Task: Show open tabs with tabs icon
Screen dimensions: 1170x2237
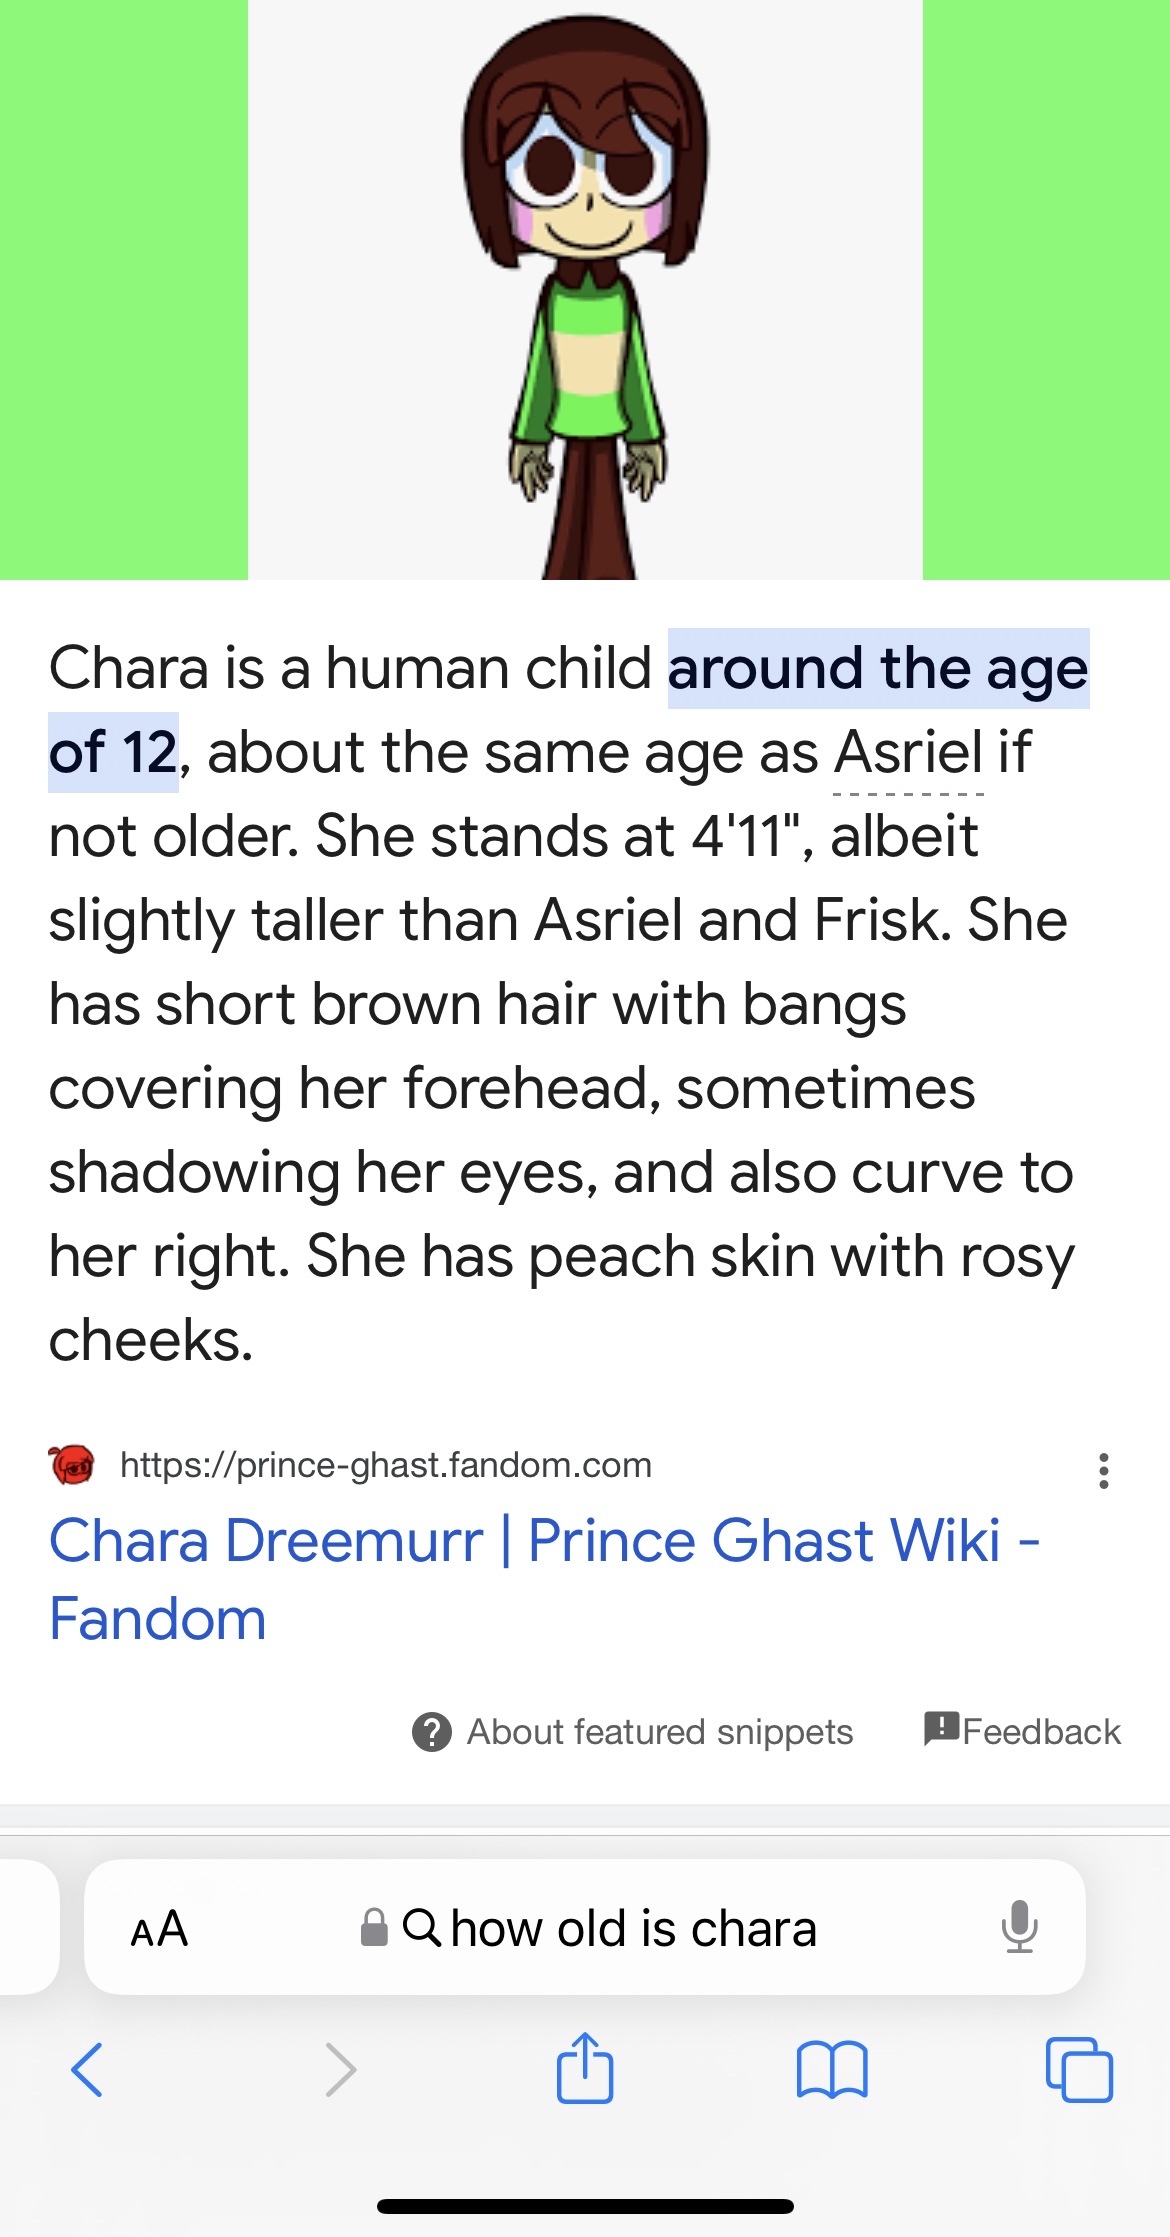Action: tap(1079, 2070)
